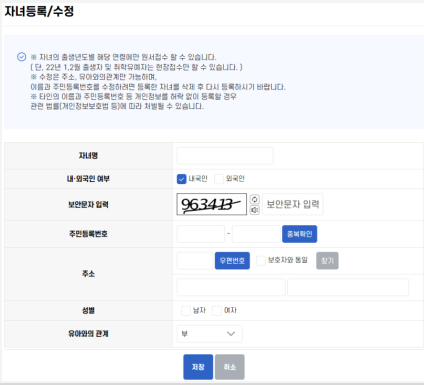
Task: Click the captcha image 963413
Action: (x=212, y=204)
